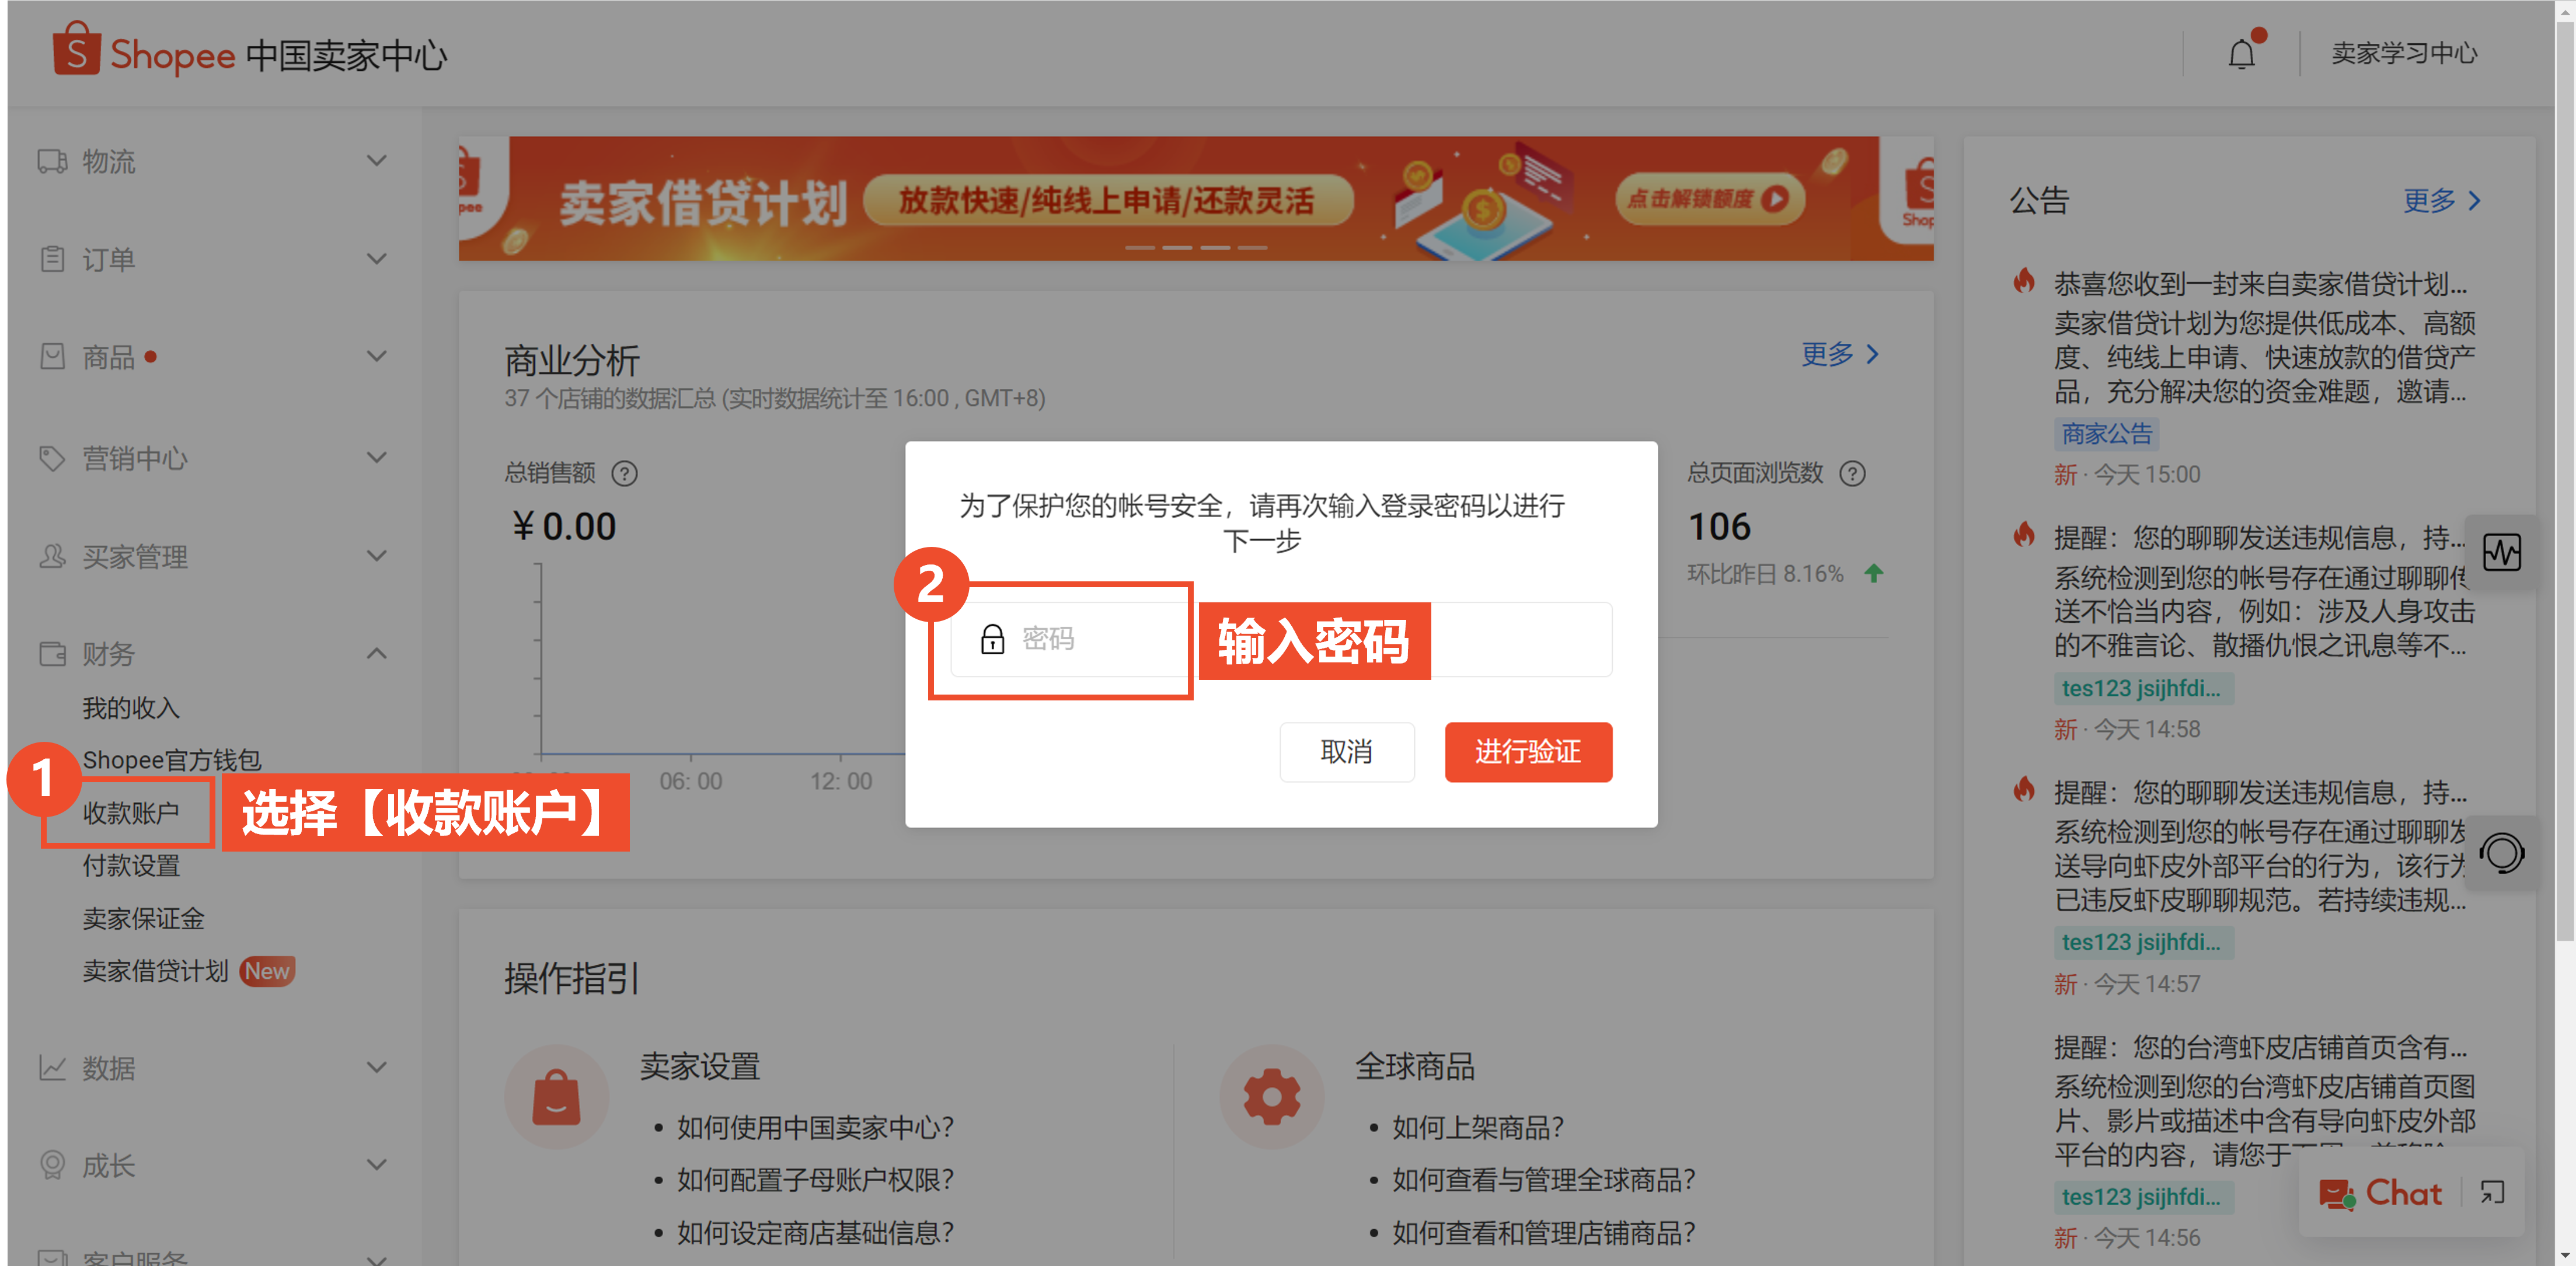Screen dimensions: 2576x1266
Task: Click the 进行验证 button
Action: 1528,752
